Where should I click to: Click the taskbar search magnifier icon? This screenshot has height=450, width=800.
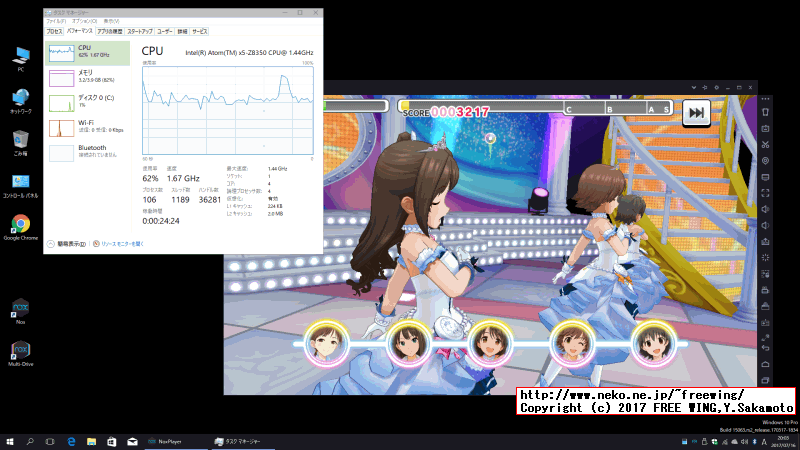point(30,442)
